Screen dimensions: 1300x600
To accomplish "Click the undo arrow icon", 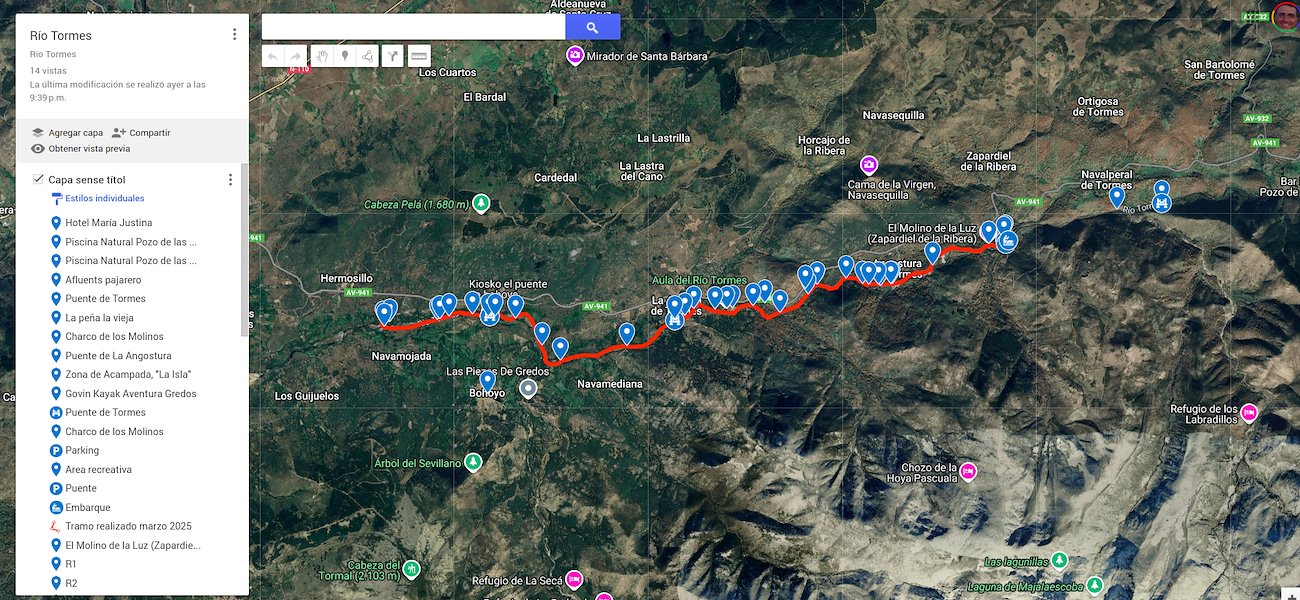I will pyautogui.click(x=273, y=56).
